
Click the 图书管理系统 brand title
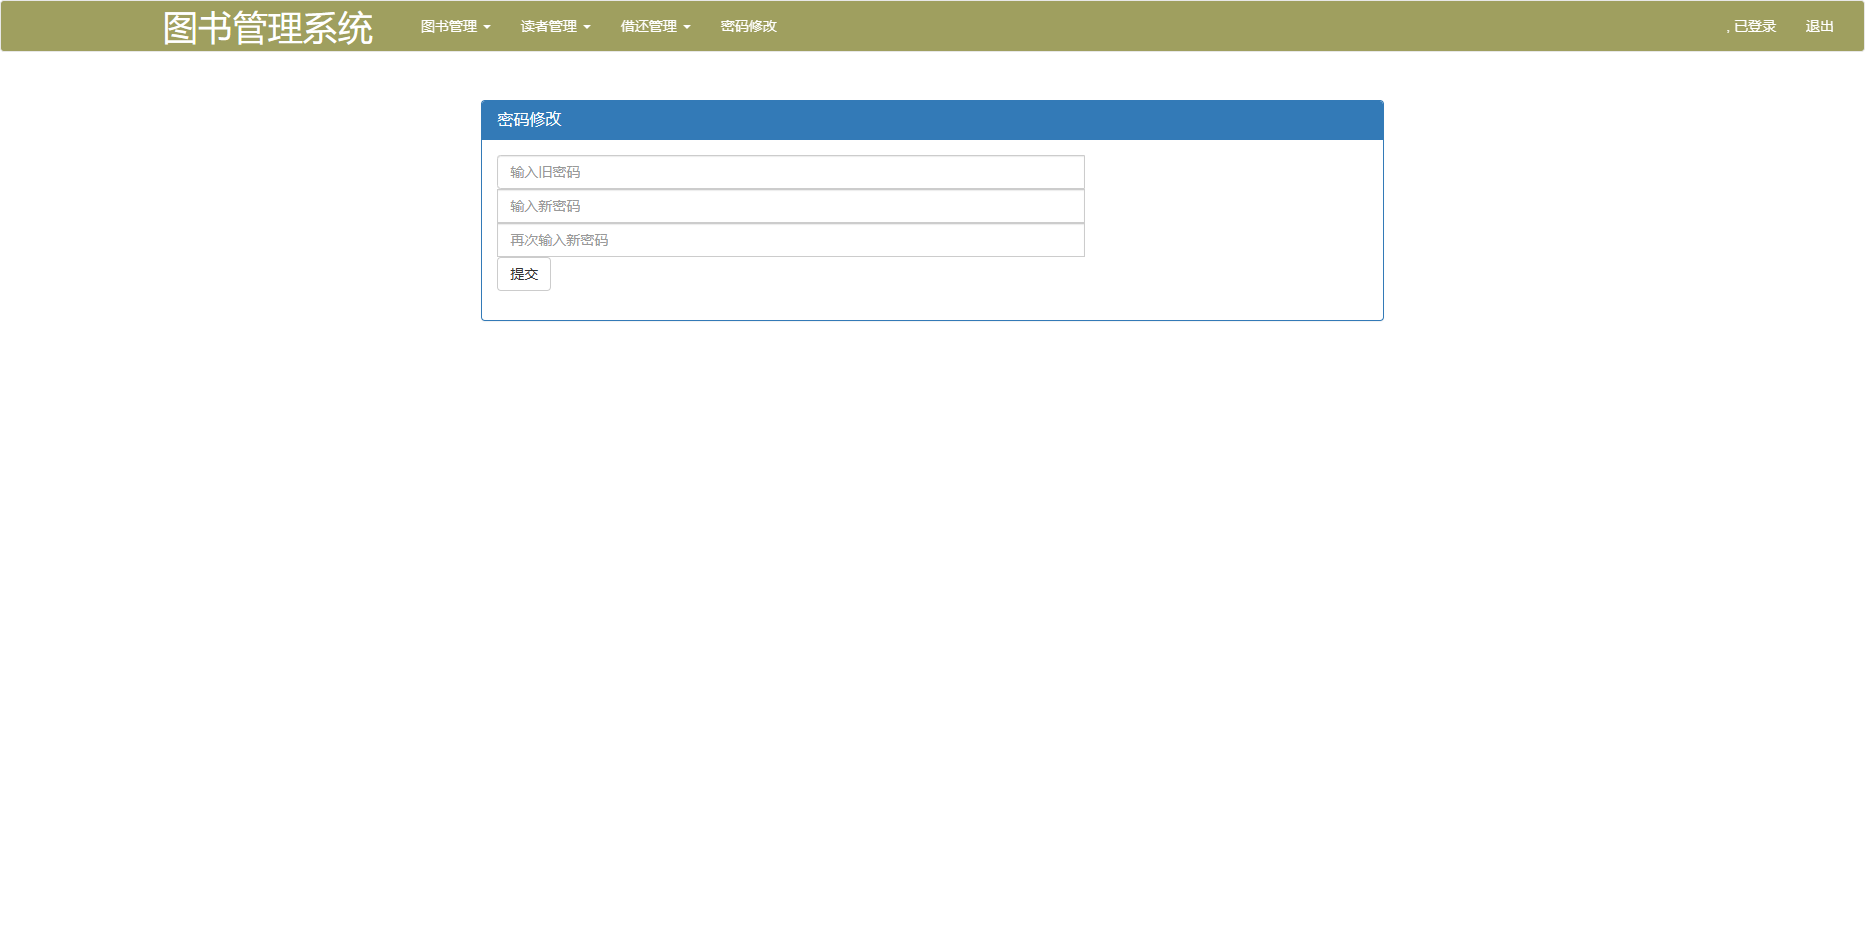(x=268, y=28)
